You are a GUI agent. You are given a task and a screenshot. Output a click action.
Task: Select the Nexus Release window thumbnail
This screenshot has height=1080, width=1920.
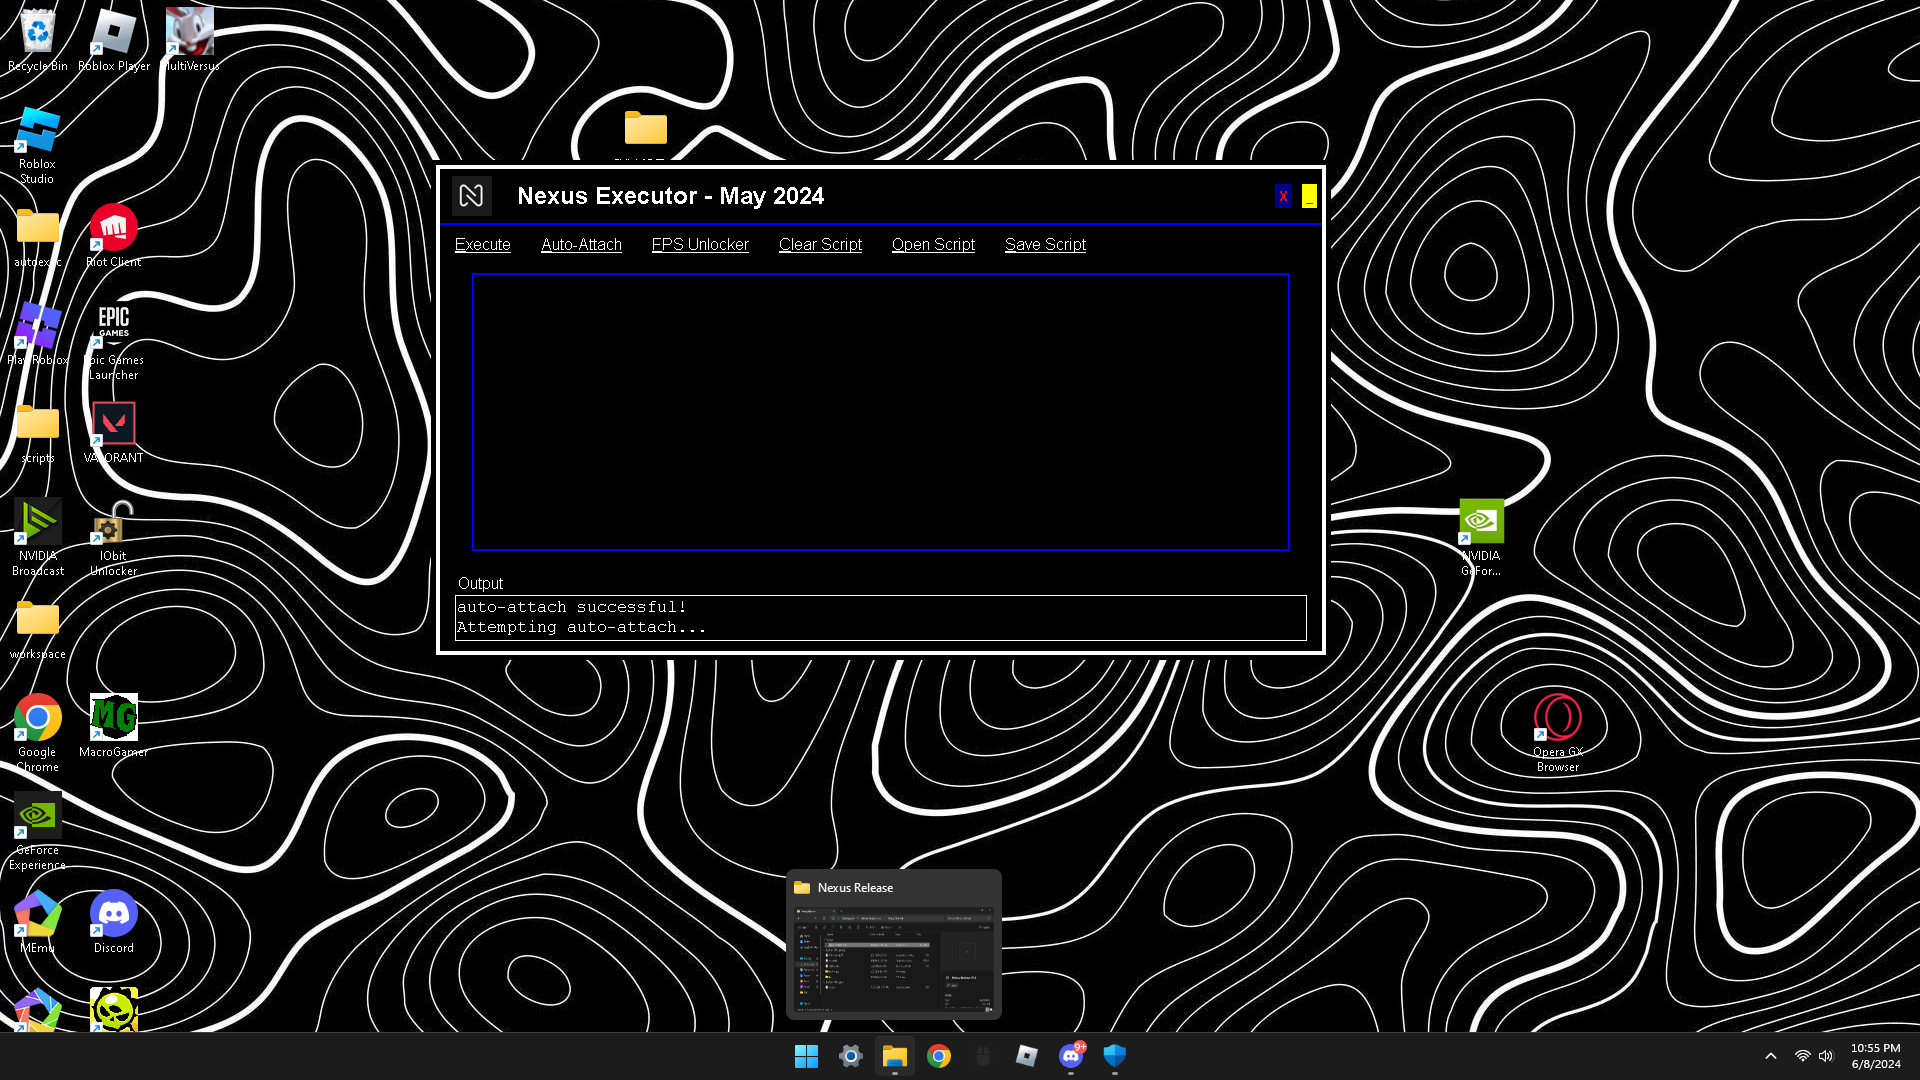(893, 958)
